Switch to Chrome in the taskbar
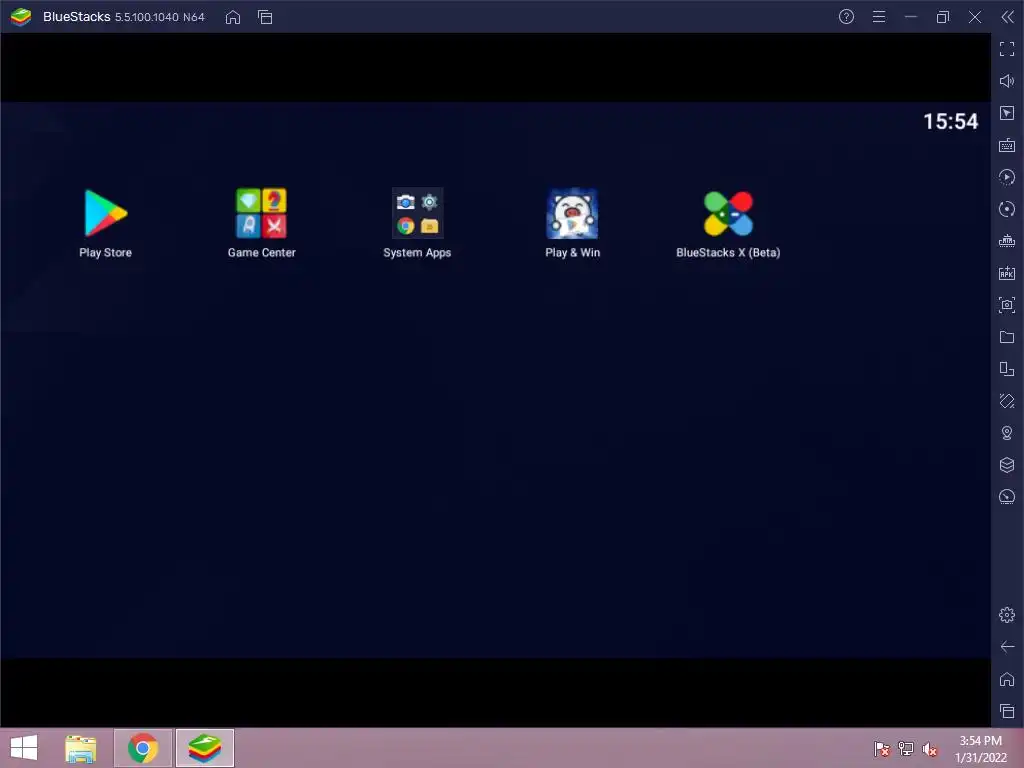 click(143, 748)
